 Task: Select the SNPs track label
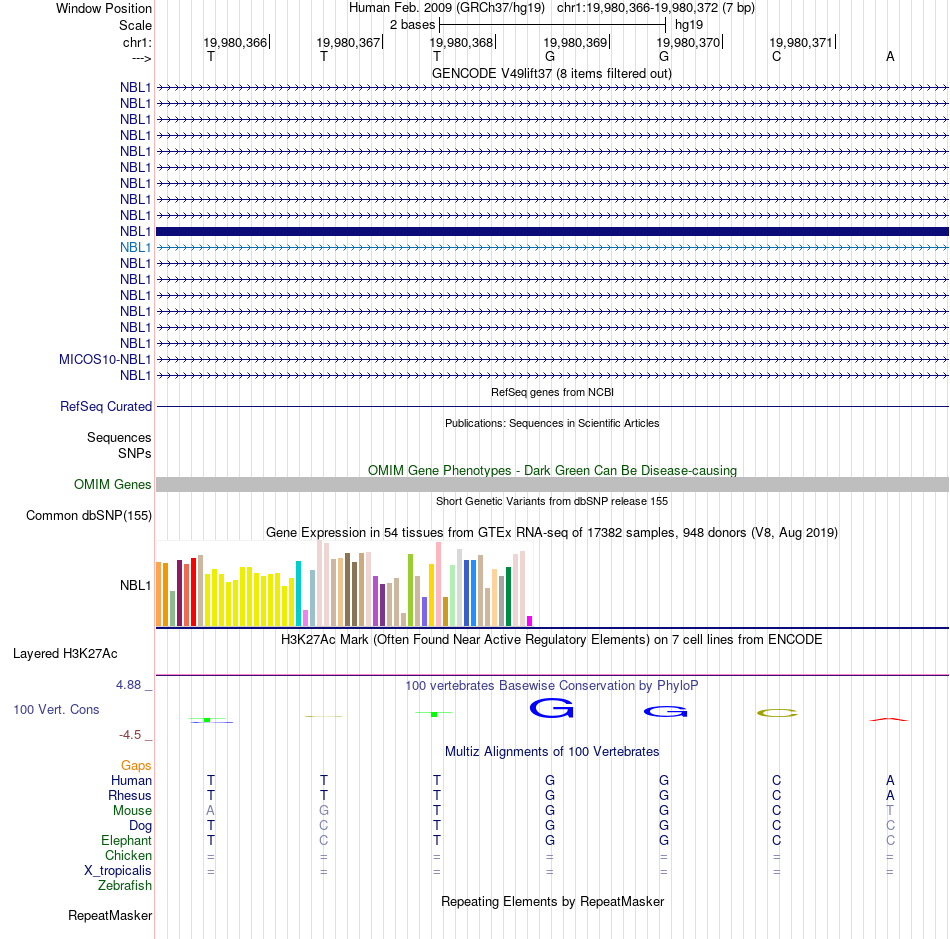pos(135,453)
